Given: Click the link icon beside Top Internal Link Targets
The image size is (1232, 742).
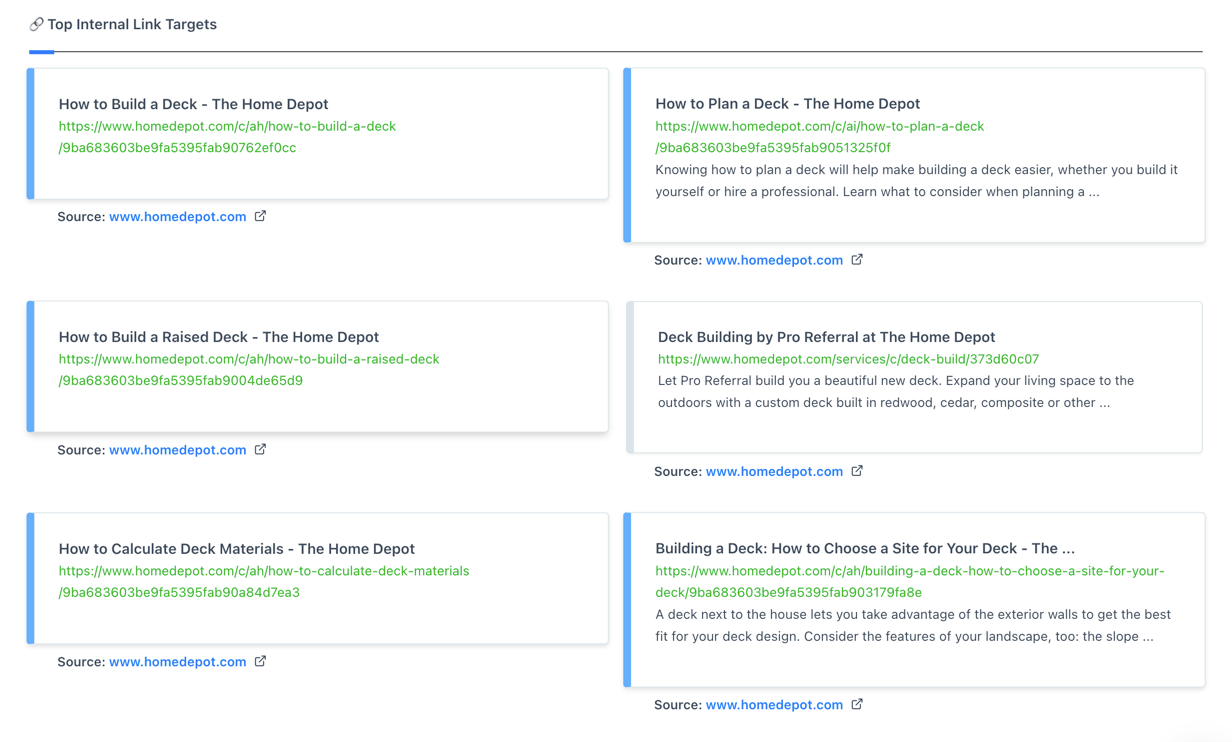Looking at the screenshot, I should click(x=36, y=24).
